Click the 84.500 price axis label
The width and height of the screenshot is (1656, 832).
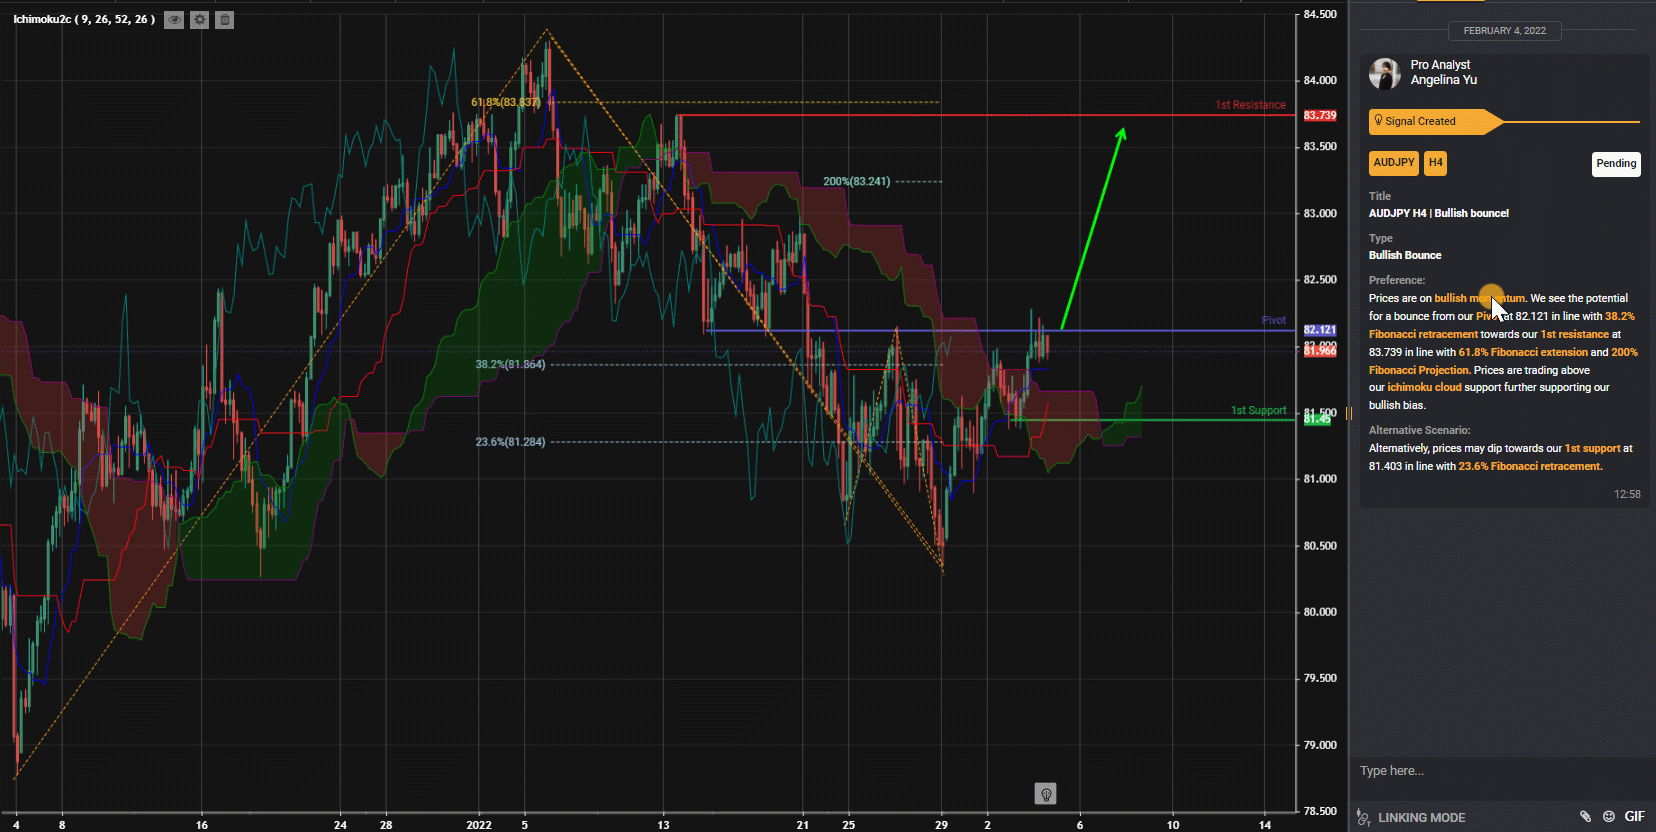[1320, 15]
